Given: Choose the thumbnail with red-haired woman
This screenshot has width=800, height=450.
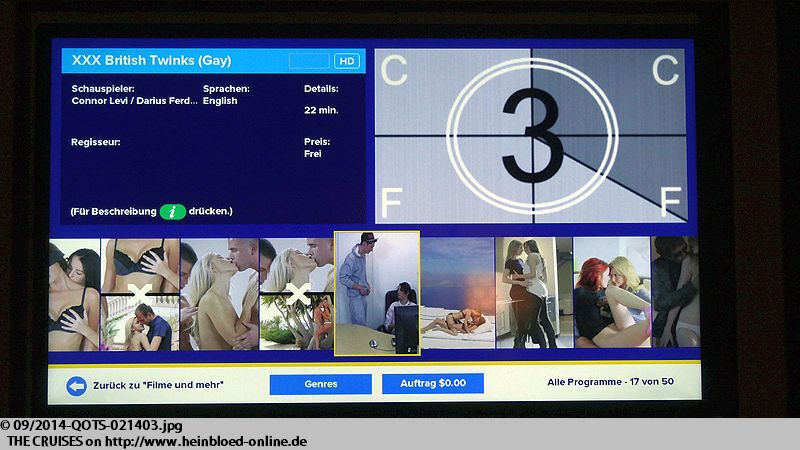Looking at the screenshot, I should tap(612, 292).
